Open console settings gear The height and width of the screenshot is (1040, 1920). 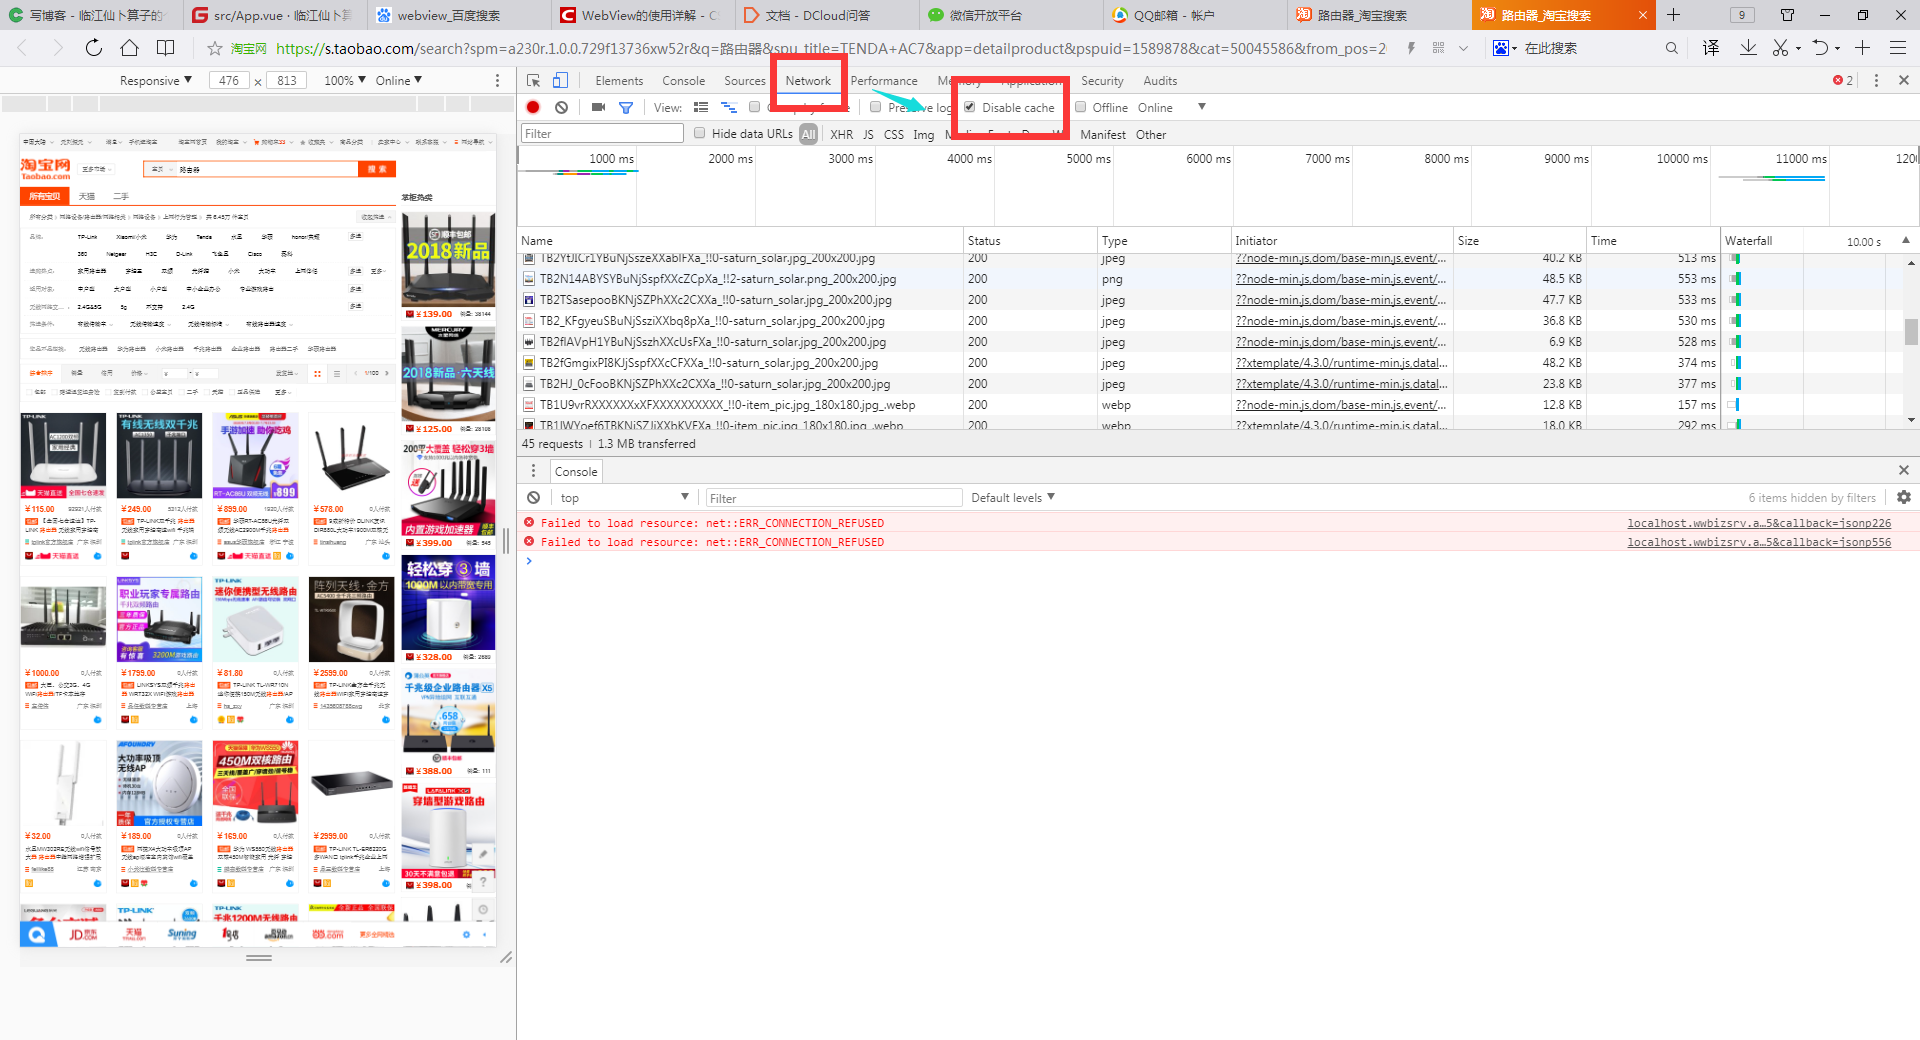[x=1904, y=497]
